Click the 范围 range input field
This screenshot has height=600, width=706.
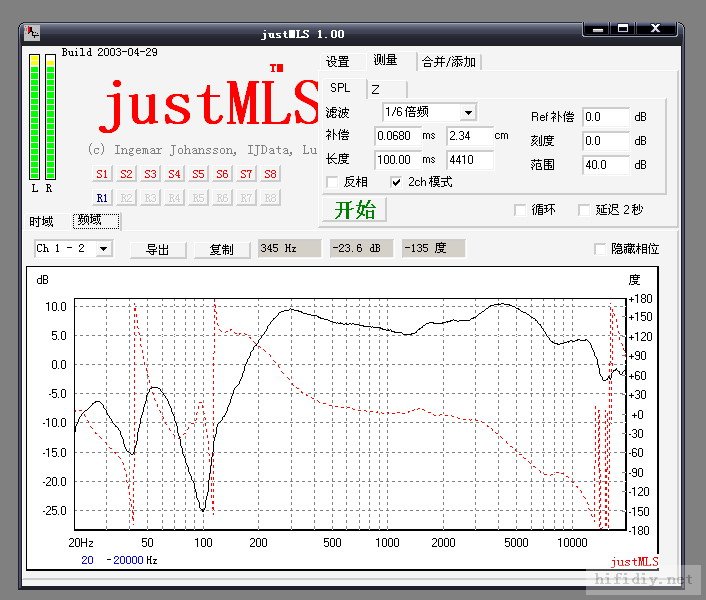tap(606, 165)
